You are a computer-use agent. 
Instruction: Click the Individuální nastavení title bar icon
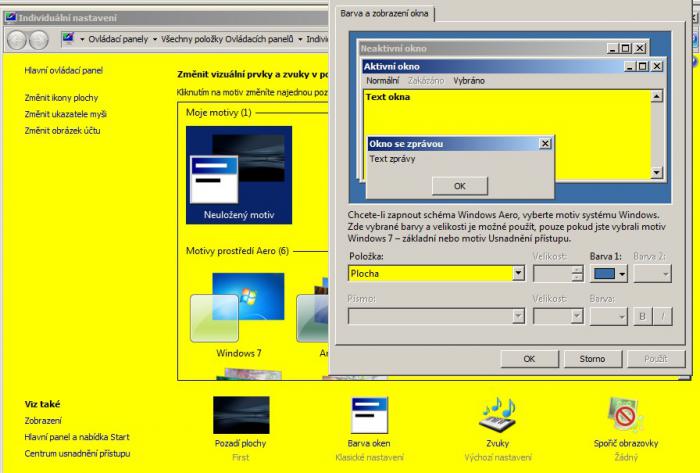coord(10,17)
